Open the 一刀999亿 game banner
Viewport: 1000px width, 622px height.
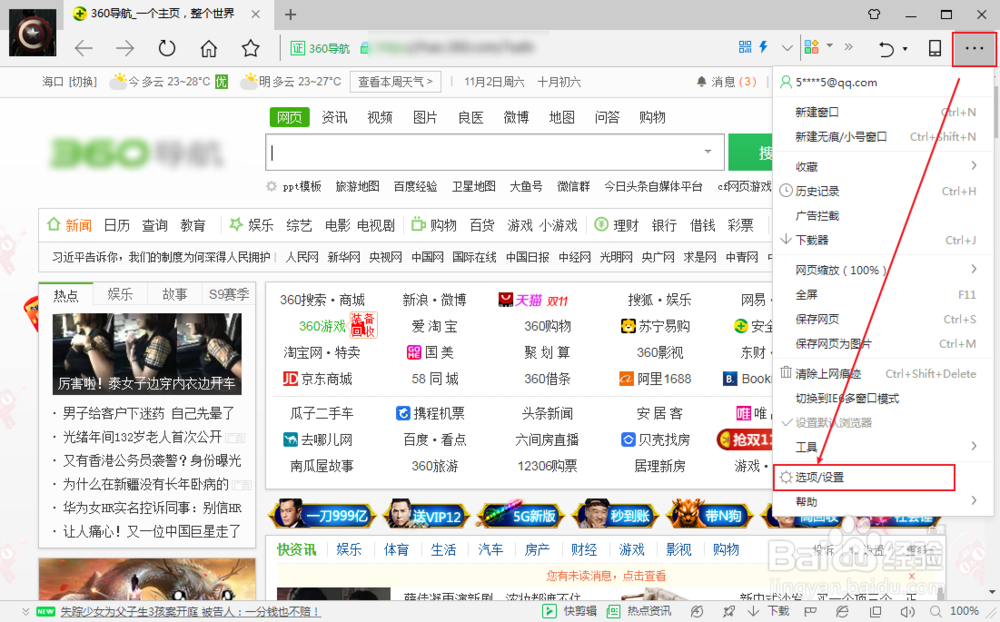[x=323, y=514]
